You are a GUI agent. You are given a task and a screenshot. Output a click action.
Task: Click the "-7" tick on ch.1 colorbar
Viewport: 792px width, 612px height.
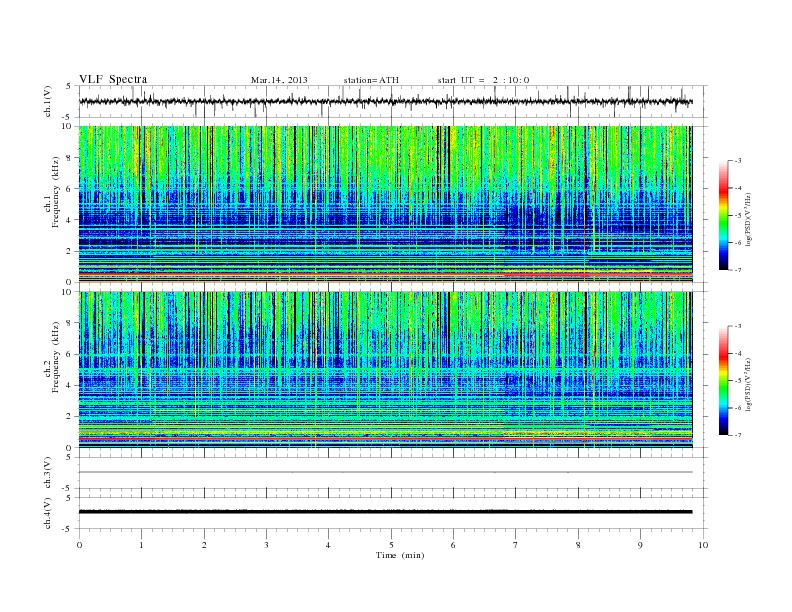(738, 270)
